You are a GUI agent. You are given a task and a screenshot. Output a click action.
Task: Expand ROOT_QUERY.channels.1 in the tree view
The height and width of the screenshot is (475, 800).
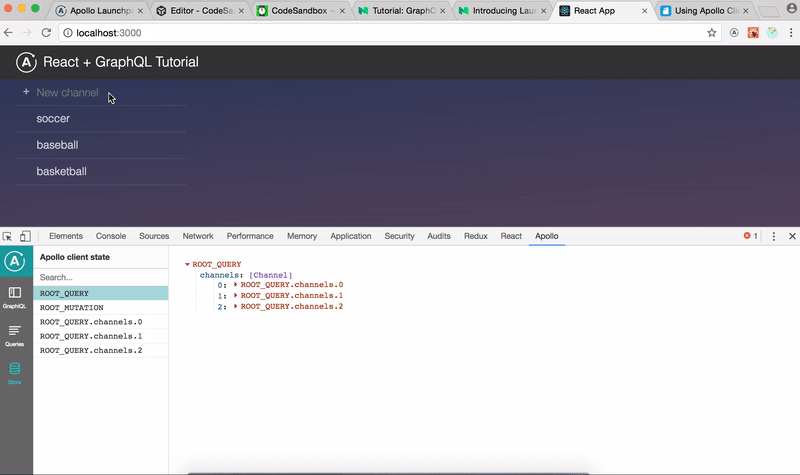click(x=235, y=295)
